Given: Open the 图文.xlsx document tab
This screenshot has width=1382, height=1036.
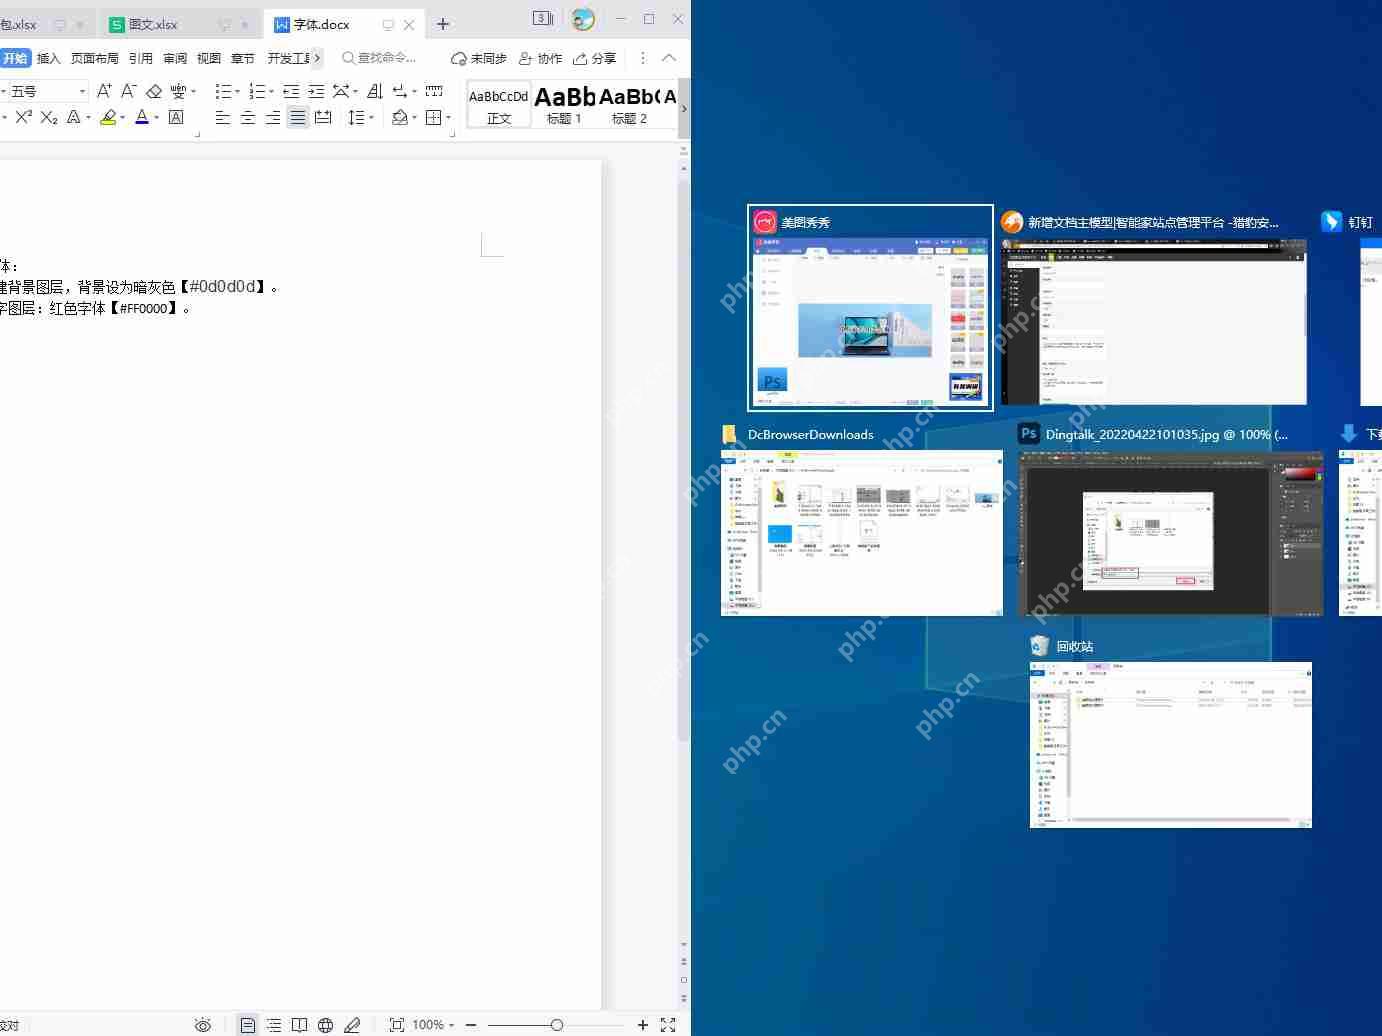Looking at the screenshot, I should [x=150, y=23].
